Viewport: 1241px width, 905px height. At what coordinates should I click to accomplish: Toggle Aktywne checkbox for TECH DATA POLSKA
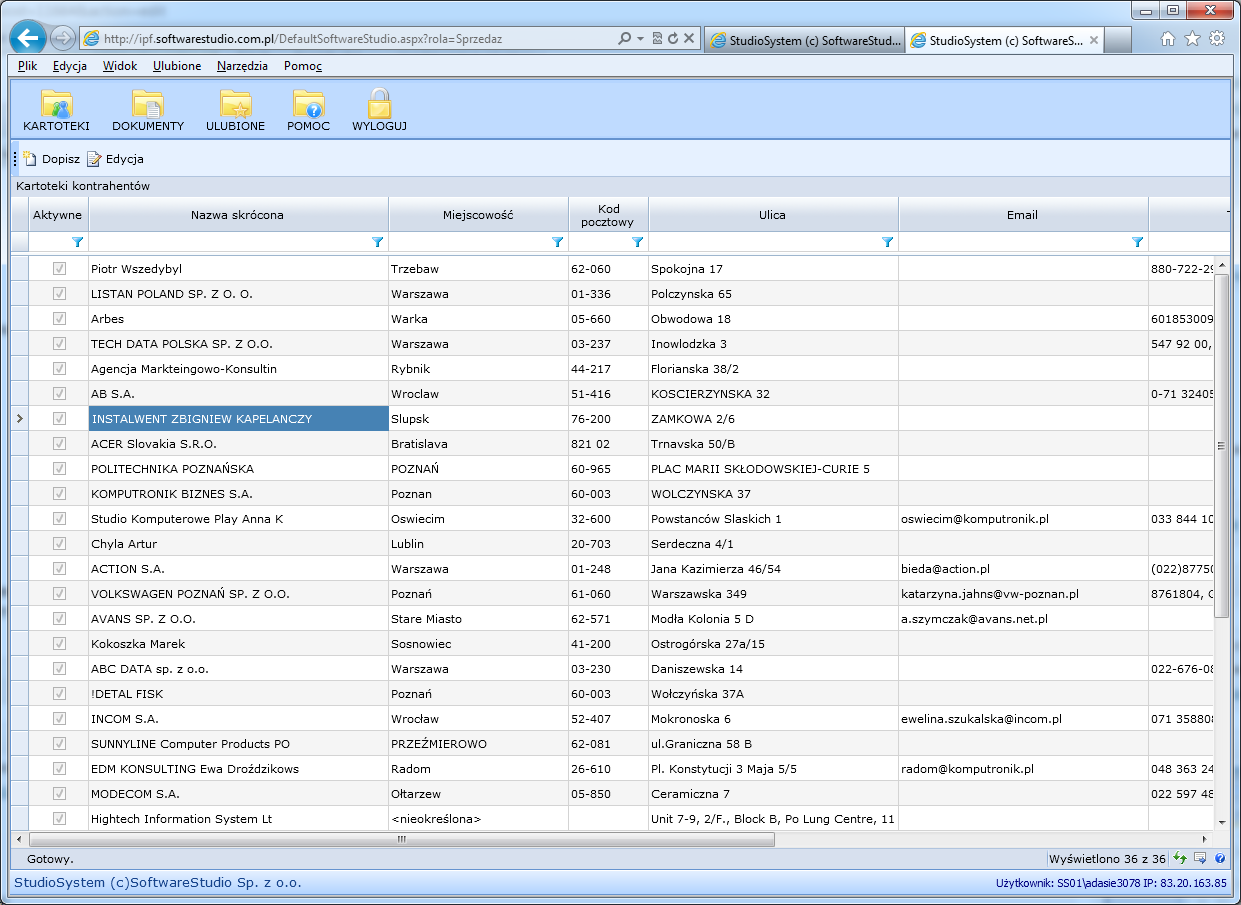[x=60, y=343]
